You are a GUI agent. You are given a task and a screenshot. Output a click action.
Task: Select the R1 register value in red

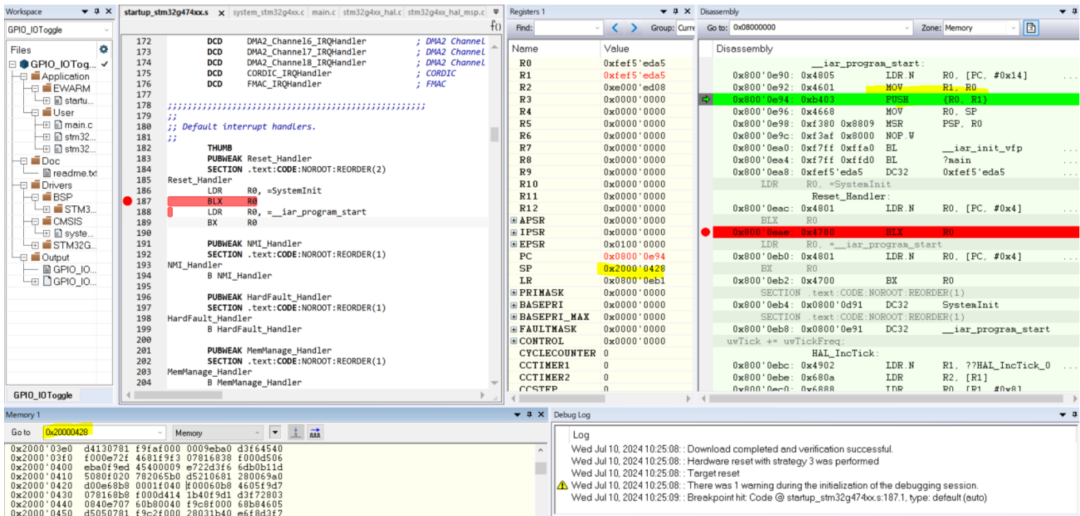coord(634,74)
